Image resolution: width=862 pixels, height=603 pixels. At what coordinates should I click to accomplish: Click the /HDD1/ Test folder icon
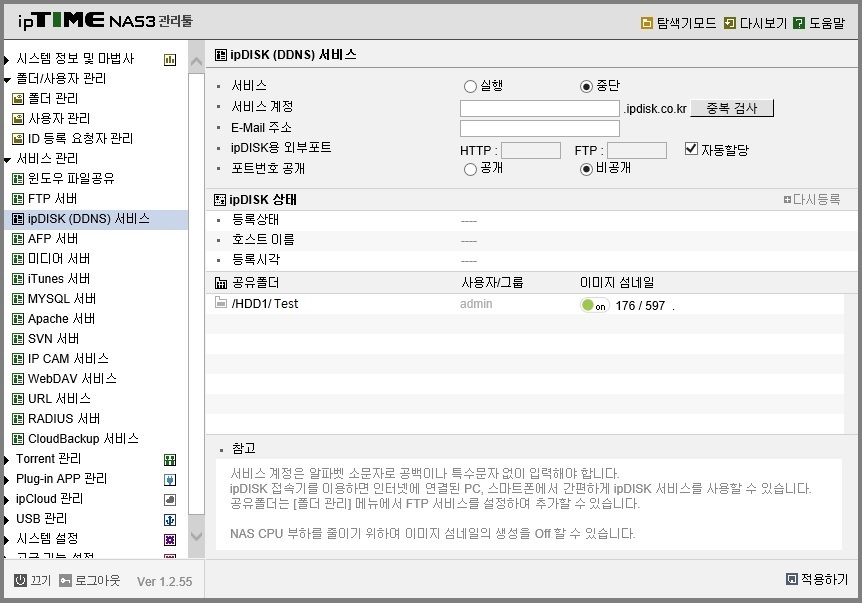coord(220,302)
